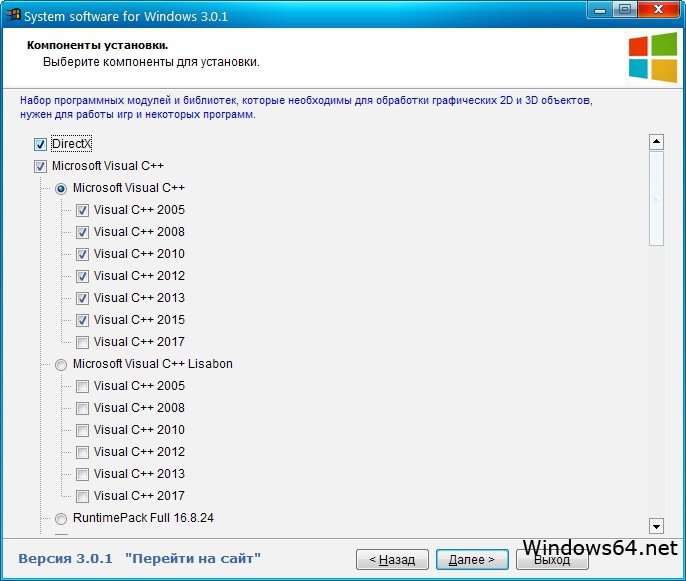Uncheck the checked Visual C++ 2008 checkbox
Image resolution: width=686 pixels, height=581 pixels.
tap(82, 232)
